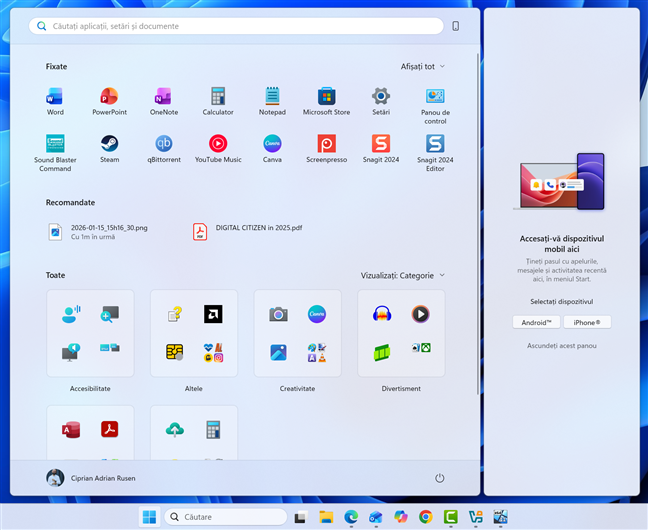Open File Explorer from taskbar

tap(326, 517)
